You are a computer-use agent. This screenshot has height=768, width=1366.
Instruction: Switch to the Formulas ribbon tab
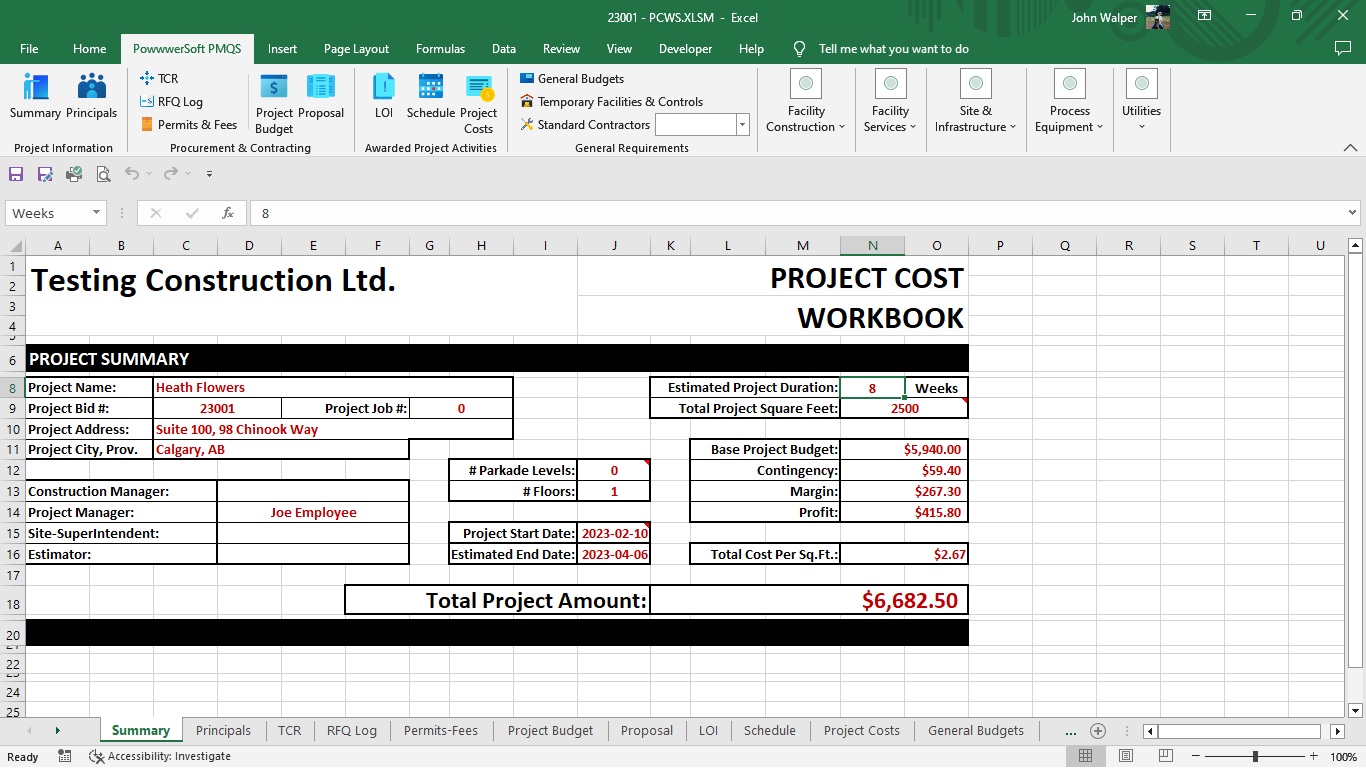pos(440,49)
